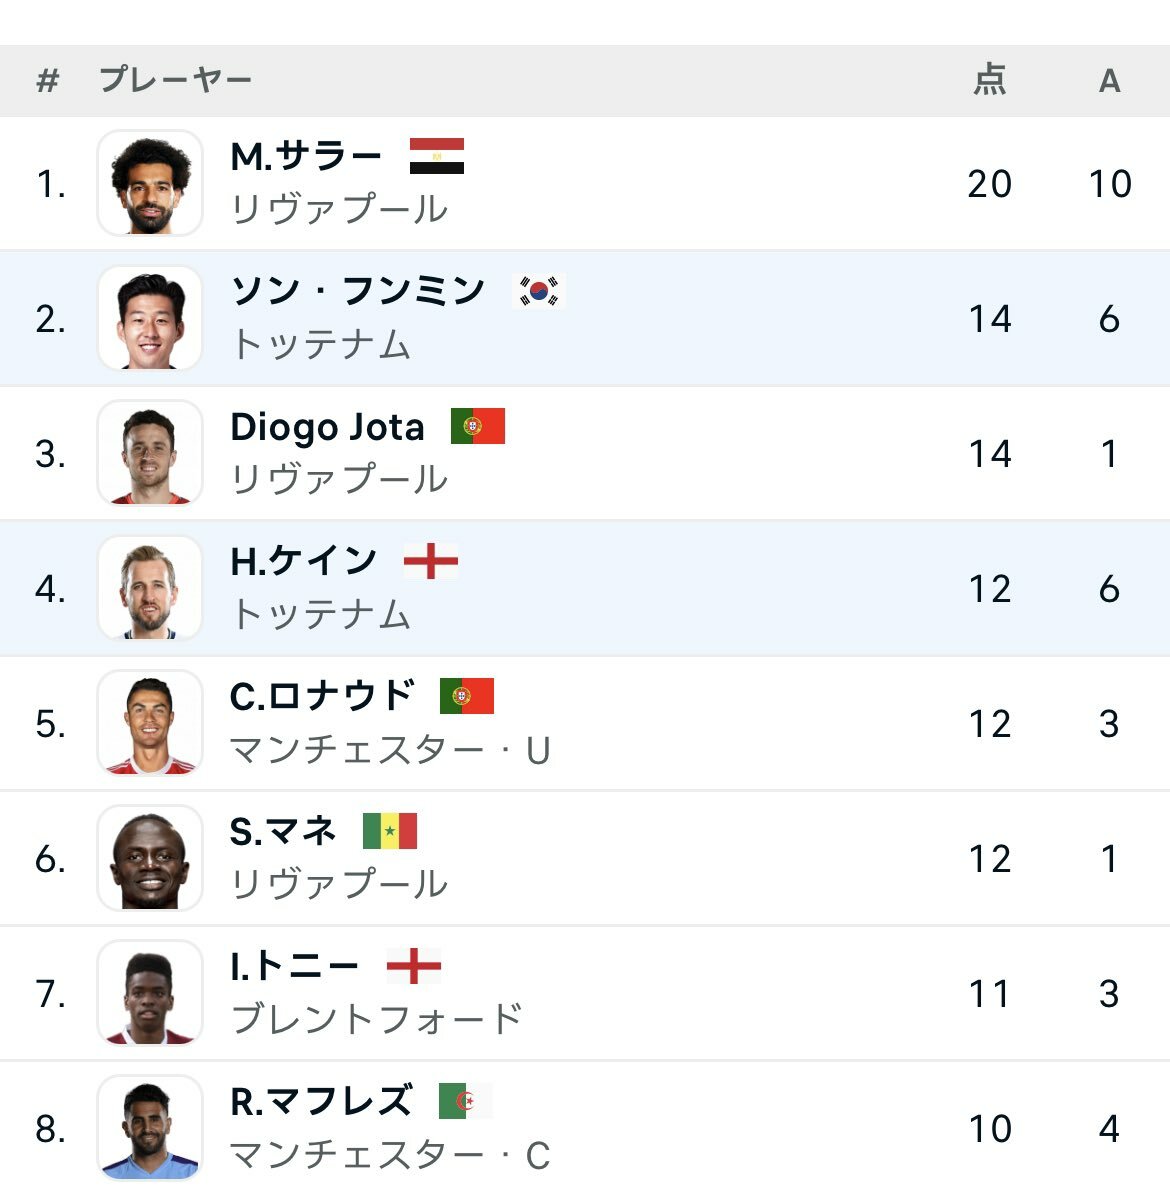Open ブレントフォード team under I.トニー
This screenshot has height=1194, width=1170.
[x=376, y=1020]
